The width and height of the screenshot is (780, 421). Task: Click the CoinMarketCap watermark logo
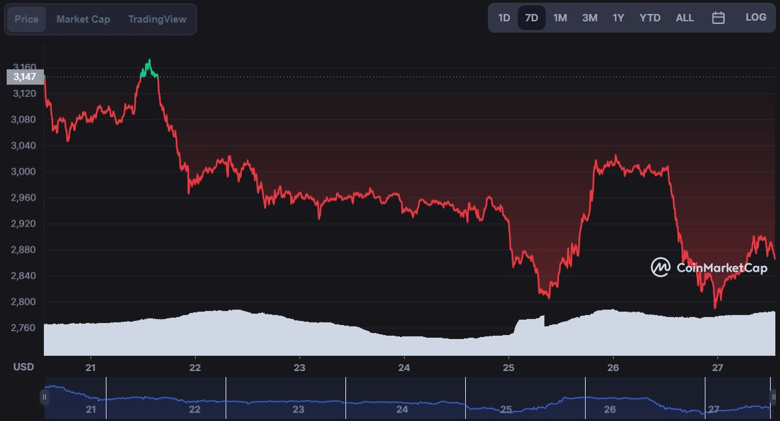[x=709, y=267]
